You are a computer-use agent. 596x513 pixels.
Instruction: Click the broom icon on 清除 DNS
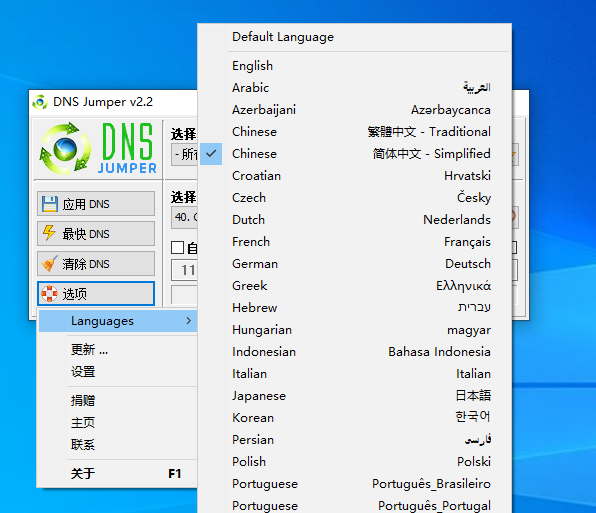50,263
